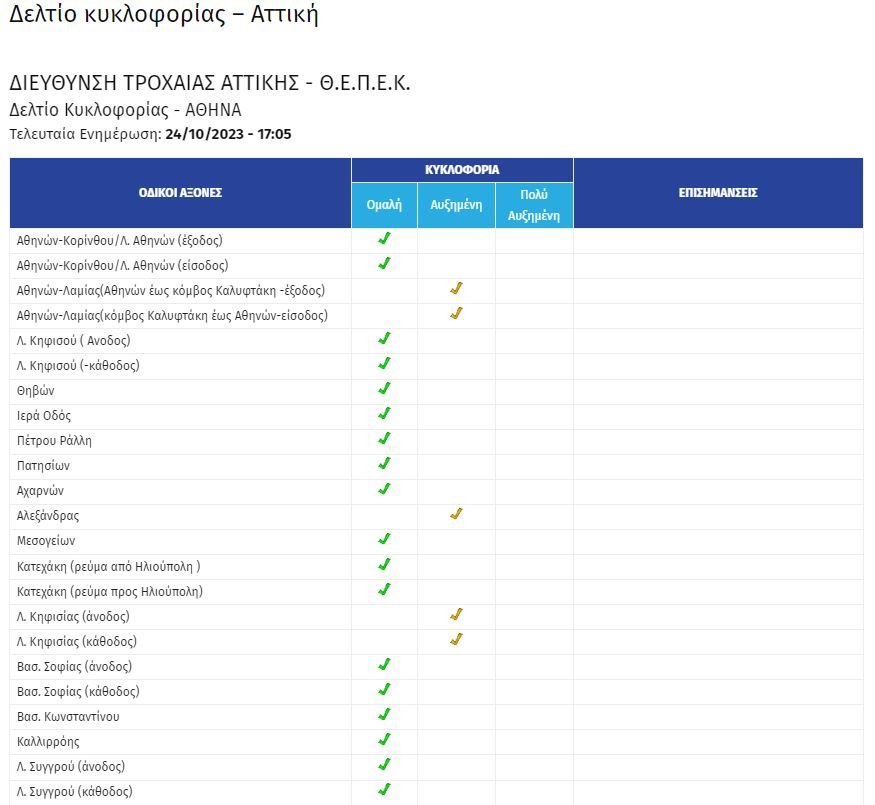This screenshot has width=875, height=805.
Task: Select text Κατεχάκη (ρεύμα από Ηλιούπολη )
Action: coord(108,567)
